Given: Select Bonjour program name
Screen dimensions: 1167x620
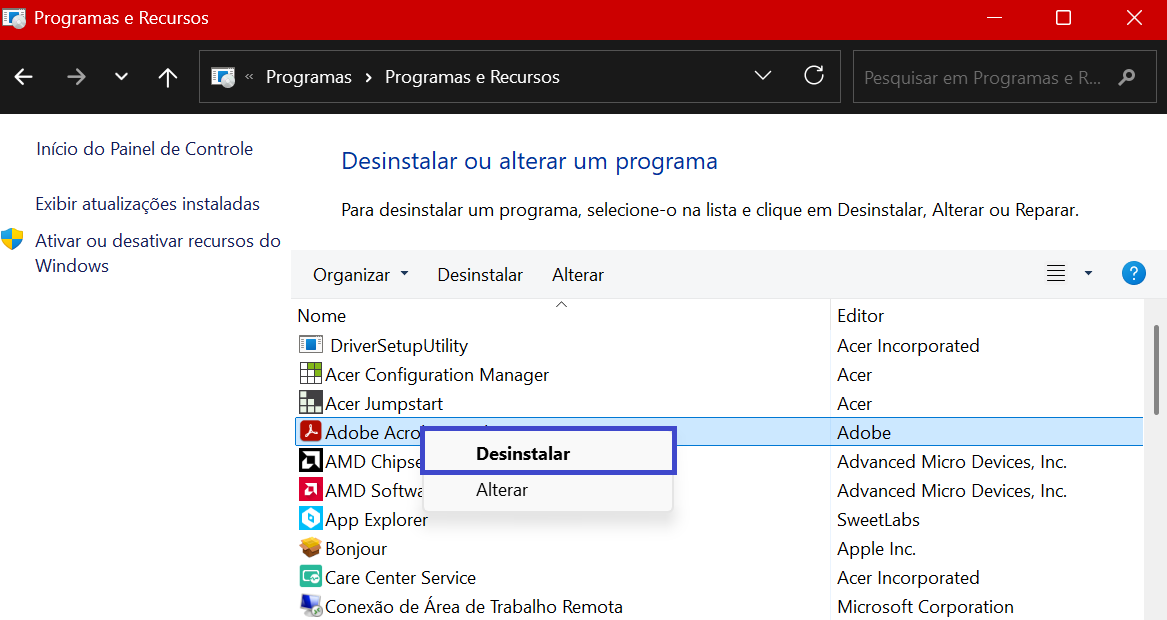Looking at the screenshot, I should 356,549.
